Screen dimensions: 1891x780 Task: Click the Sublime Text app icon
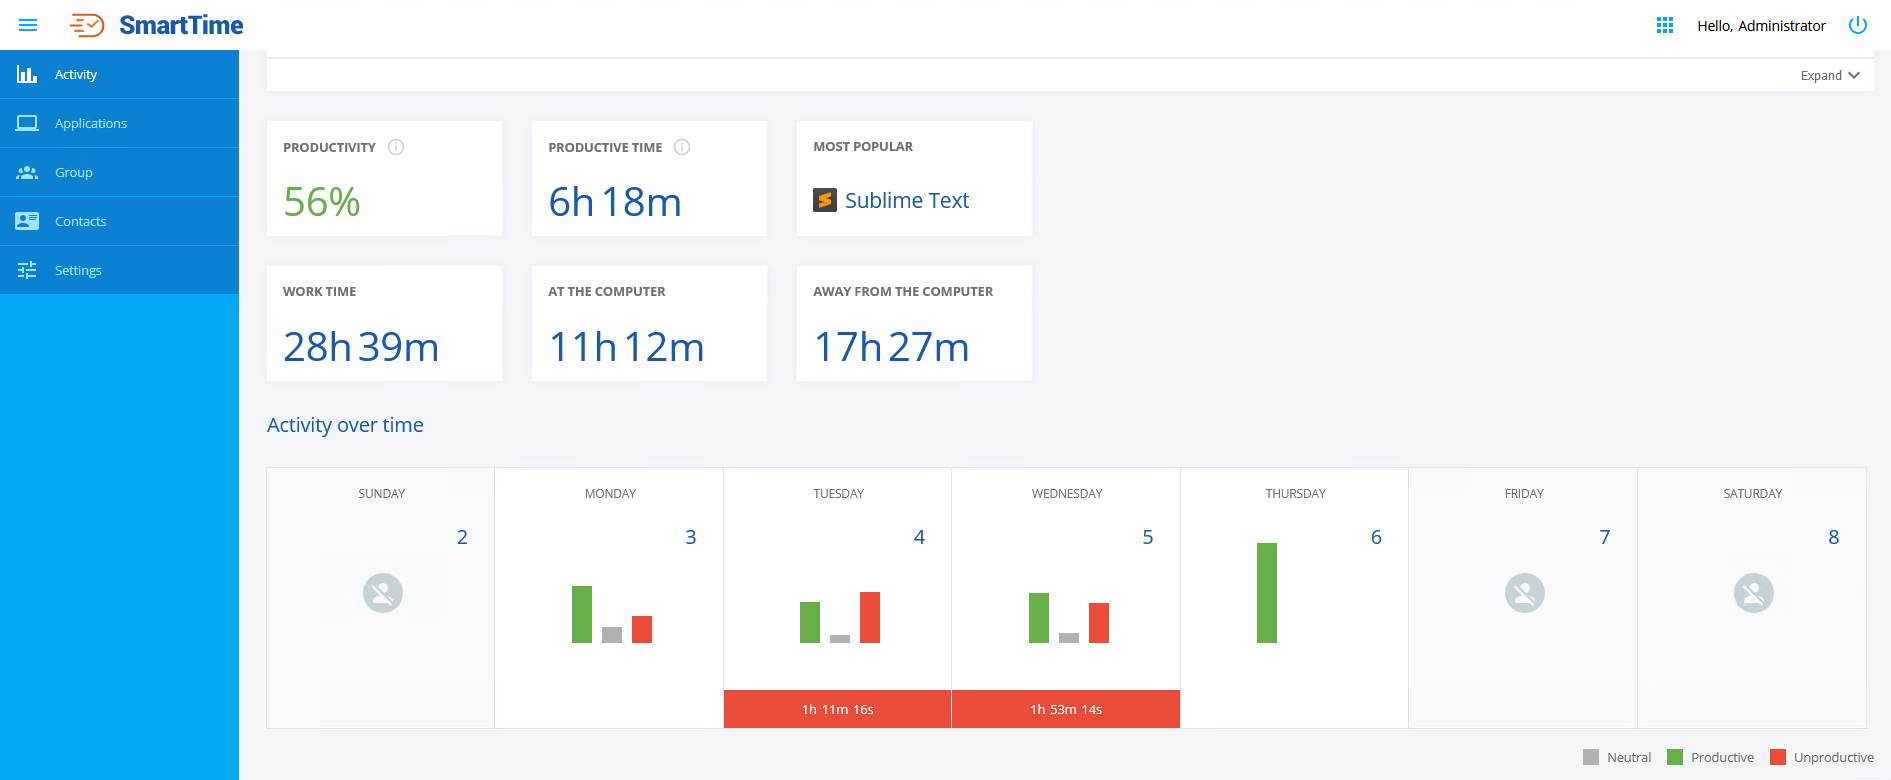825,200
